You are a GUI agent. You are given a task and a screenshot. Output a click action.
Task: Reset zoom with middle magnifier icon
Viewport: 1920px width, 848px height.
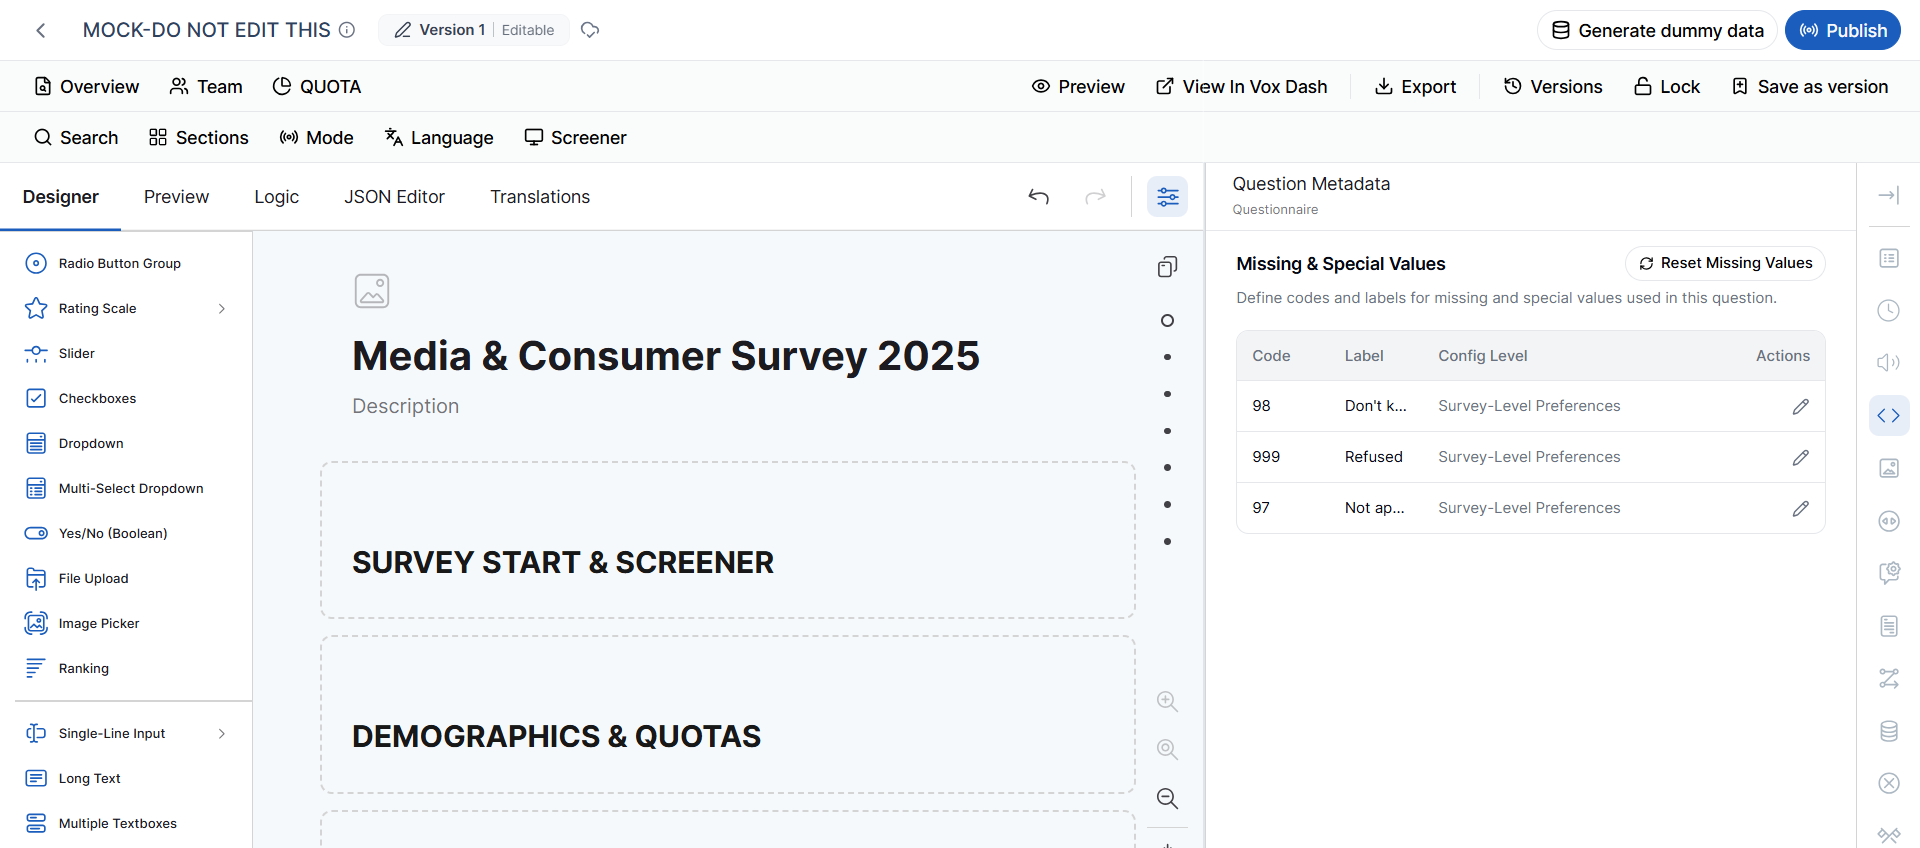click(1167, 749)
